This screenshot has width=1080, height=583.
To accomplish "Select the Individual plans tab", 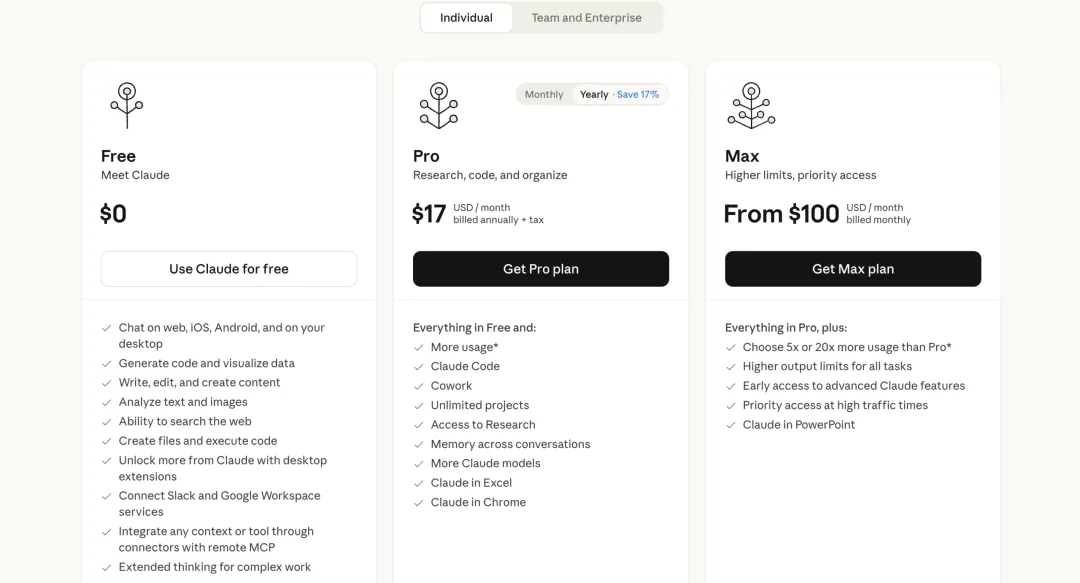I will click(466, 18).
